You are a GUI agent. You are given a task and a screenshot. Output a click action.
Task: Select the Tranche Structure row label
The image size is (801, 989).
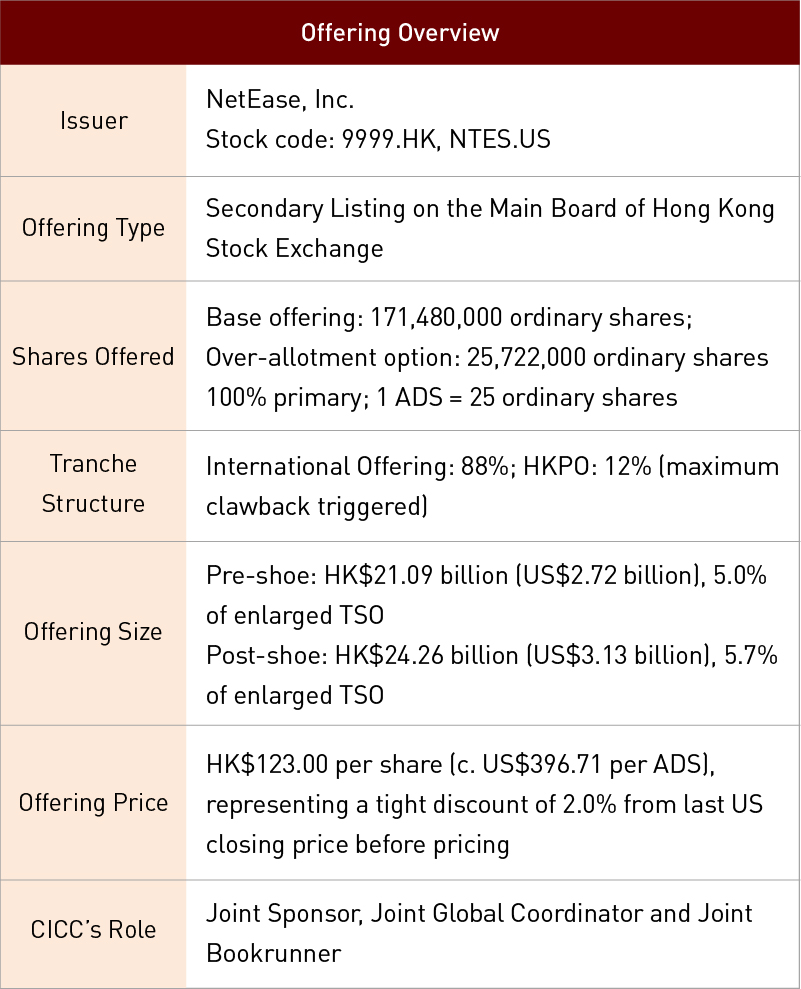pos(94,484)
